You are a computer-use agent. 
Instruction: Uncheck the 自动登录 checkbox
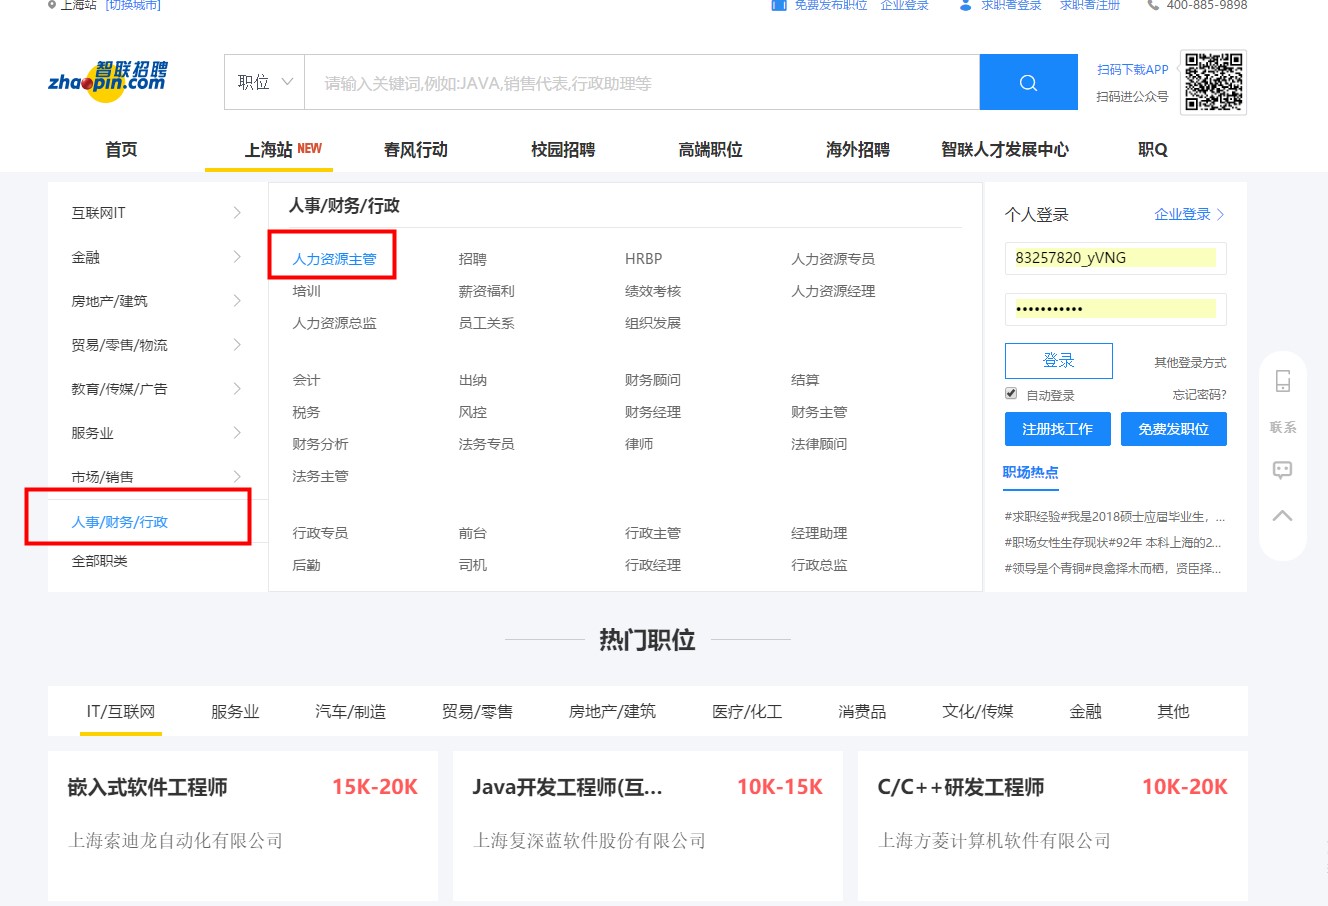coord(1010,393)
